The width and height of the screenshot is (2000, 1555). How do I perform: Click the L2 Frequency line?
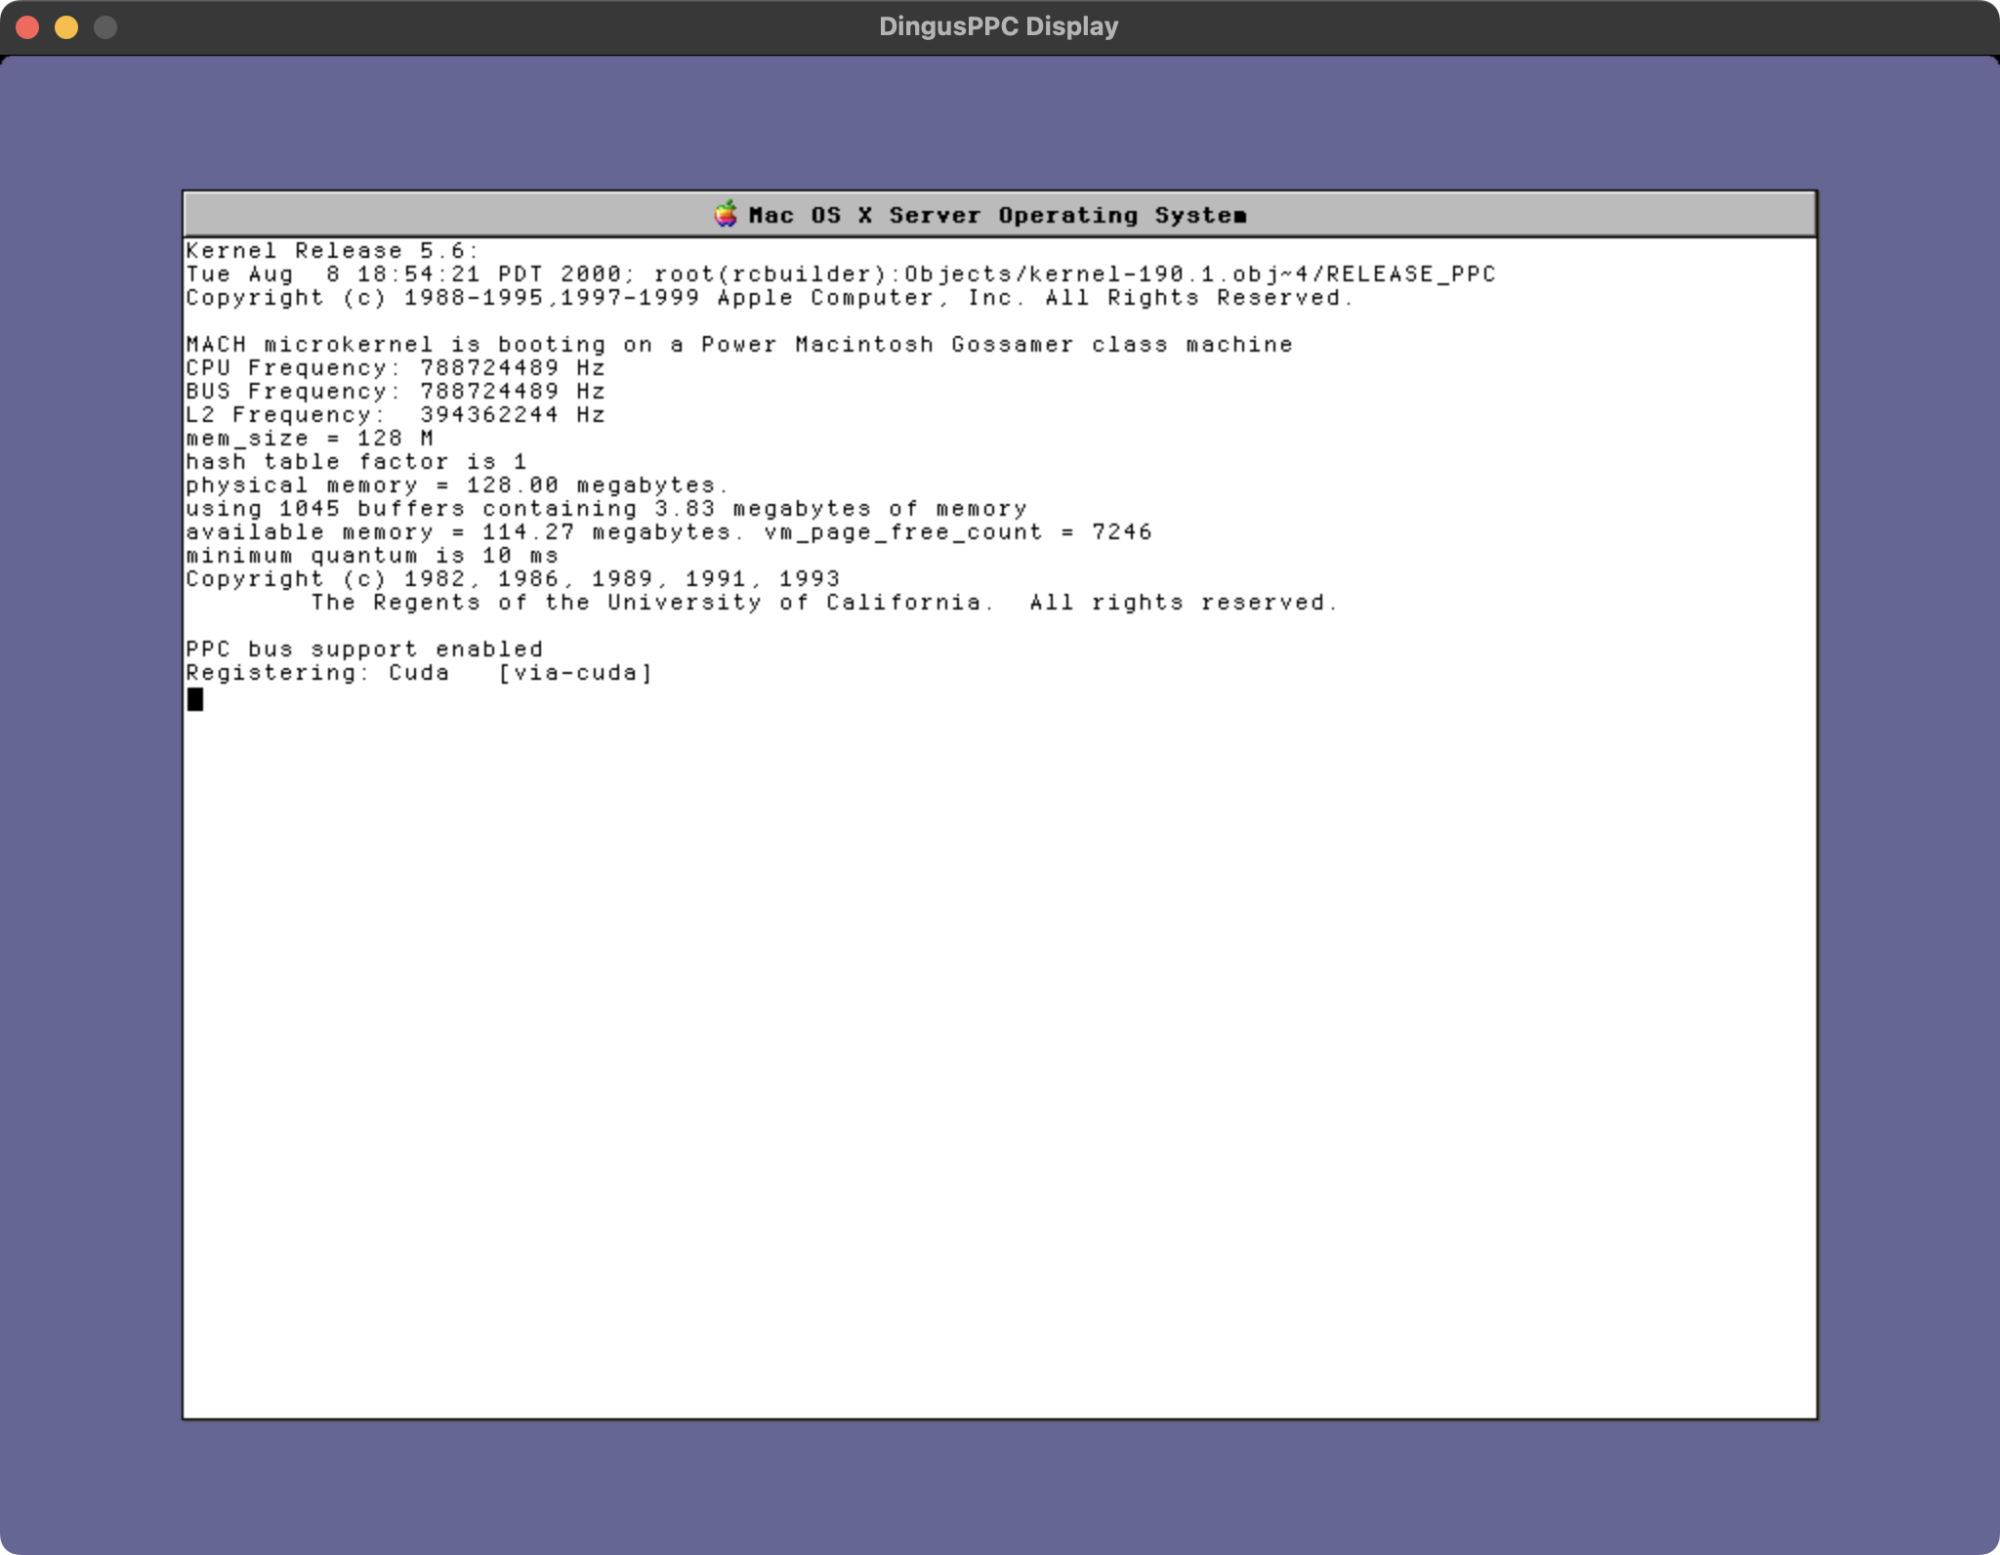pyautogui.click(x=395, y=415)
